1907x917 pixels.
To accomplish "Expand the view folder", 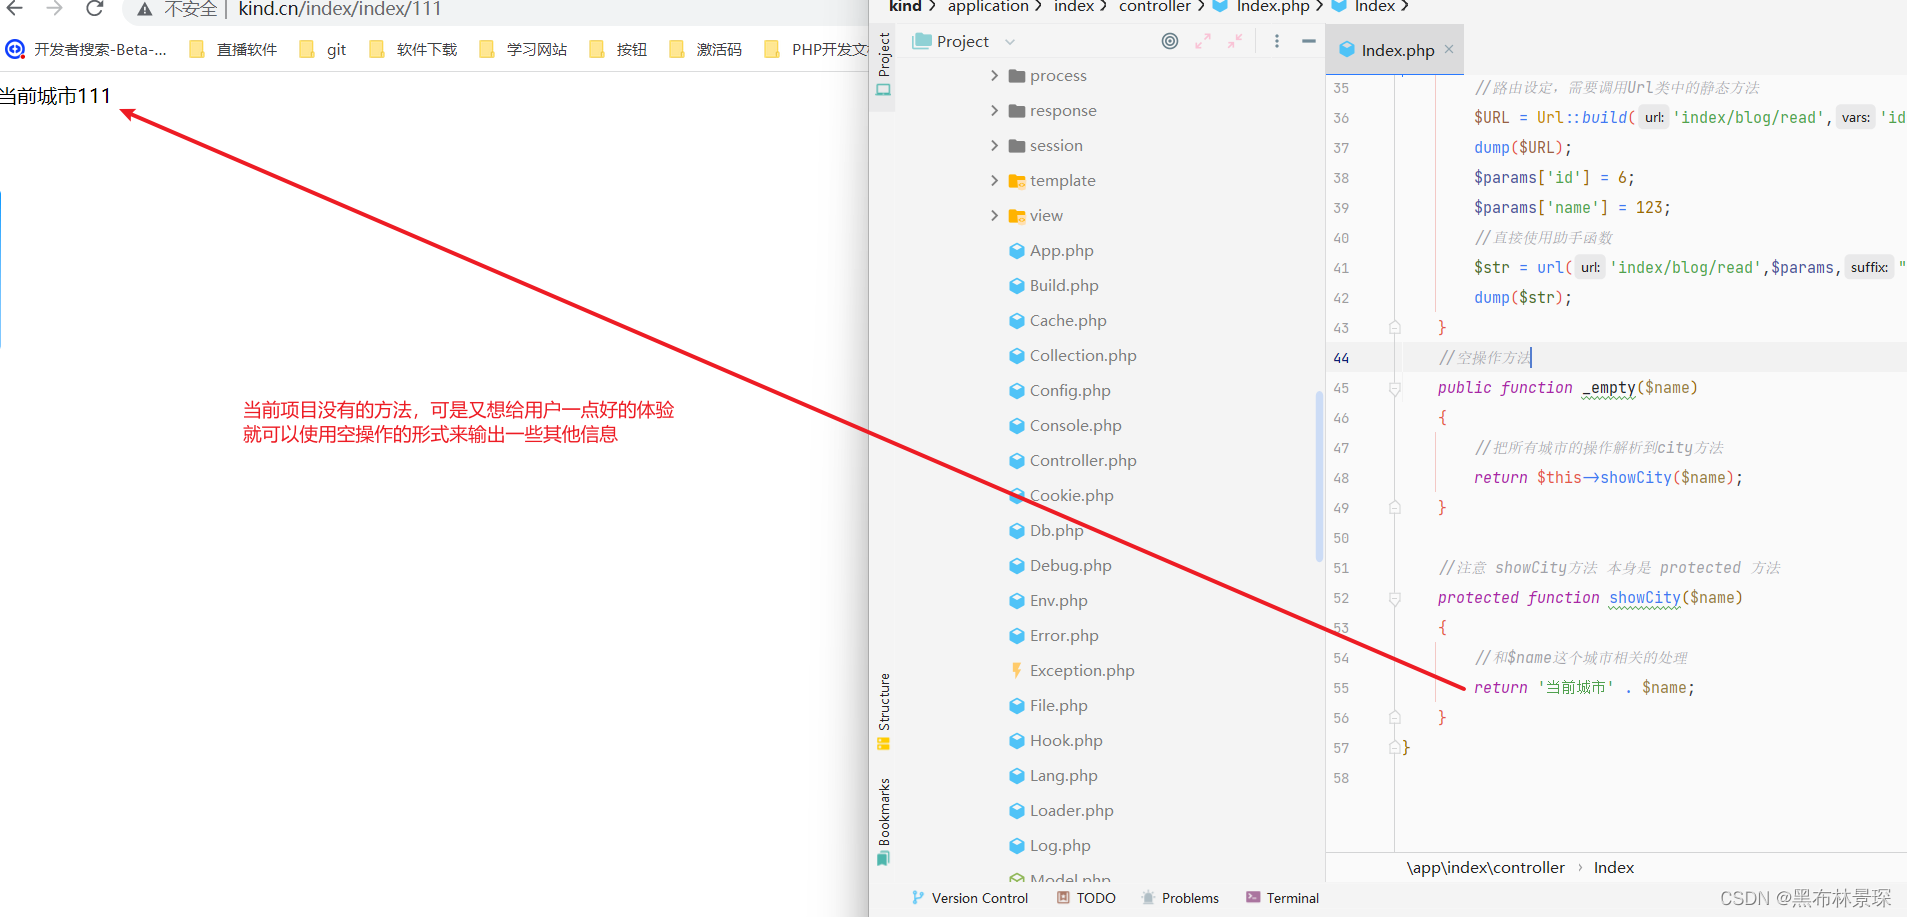I will (994, 215).
